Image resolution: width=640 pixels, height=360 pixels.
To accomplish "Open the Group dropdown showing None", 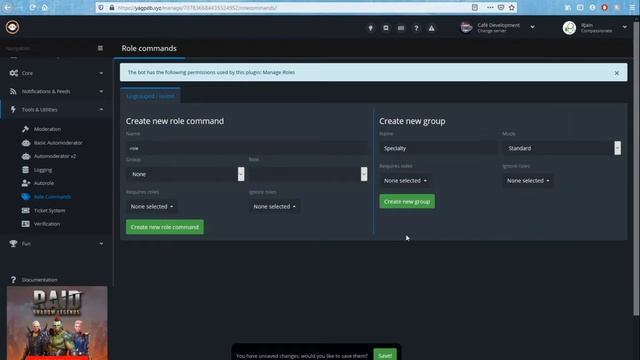I will coord(185,174).
